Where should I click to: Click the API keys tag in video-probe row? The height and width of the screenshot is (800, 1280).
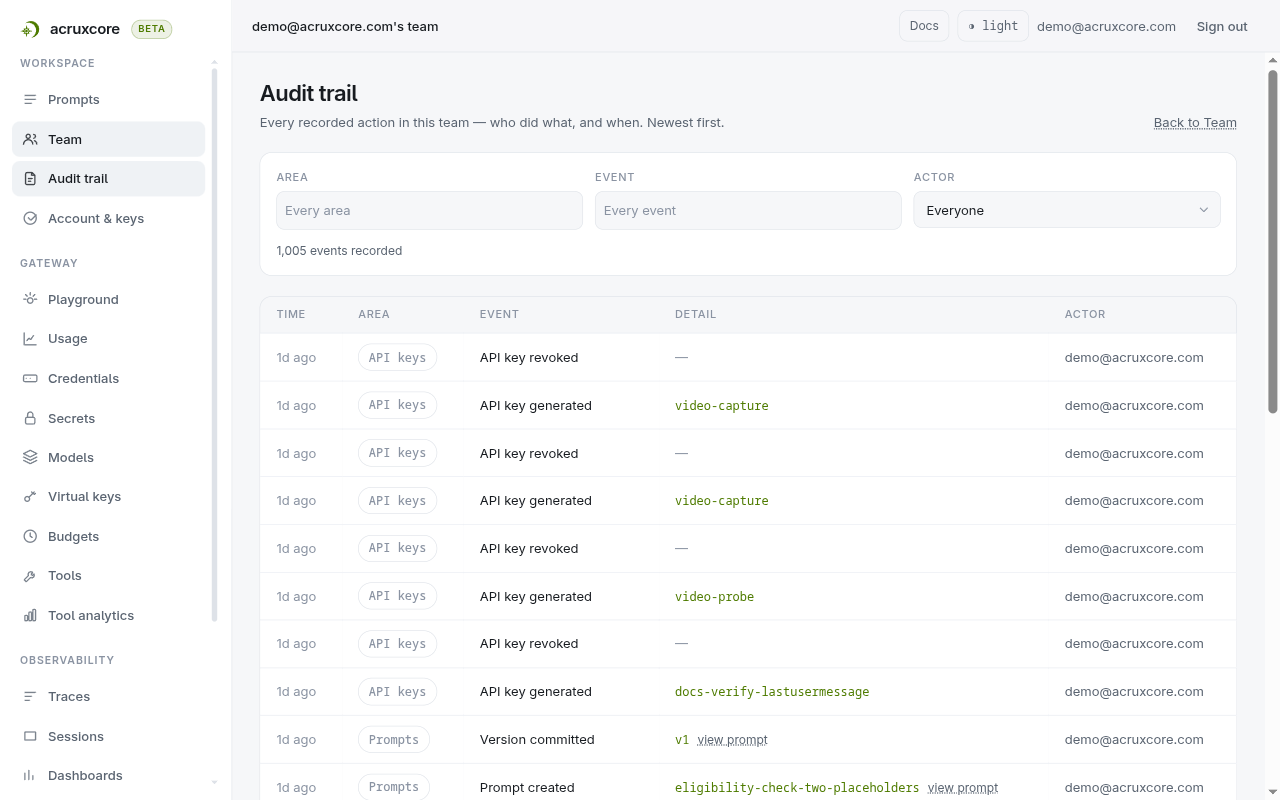(397, 596)
